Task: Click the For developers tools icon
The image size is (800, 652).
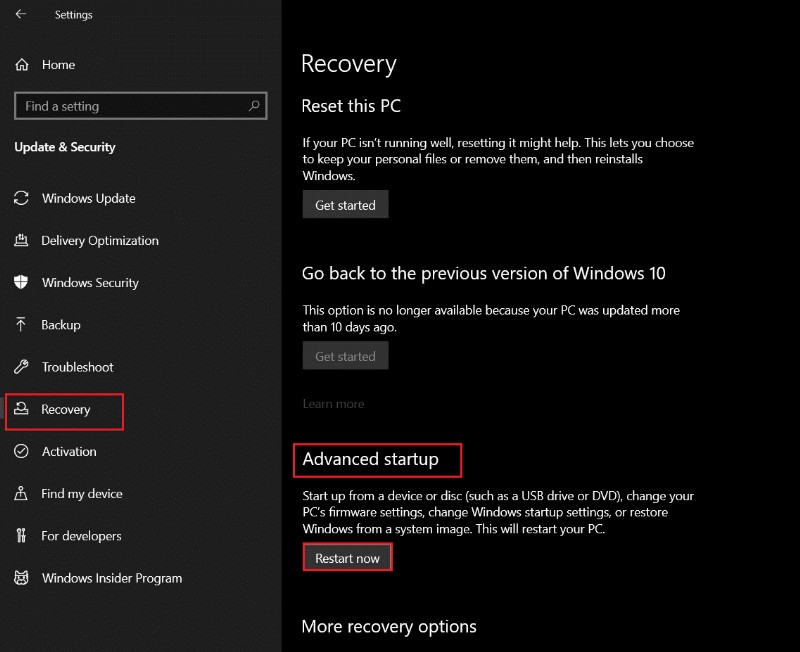Action: pyautogui.click(x=21, y=535)
